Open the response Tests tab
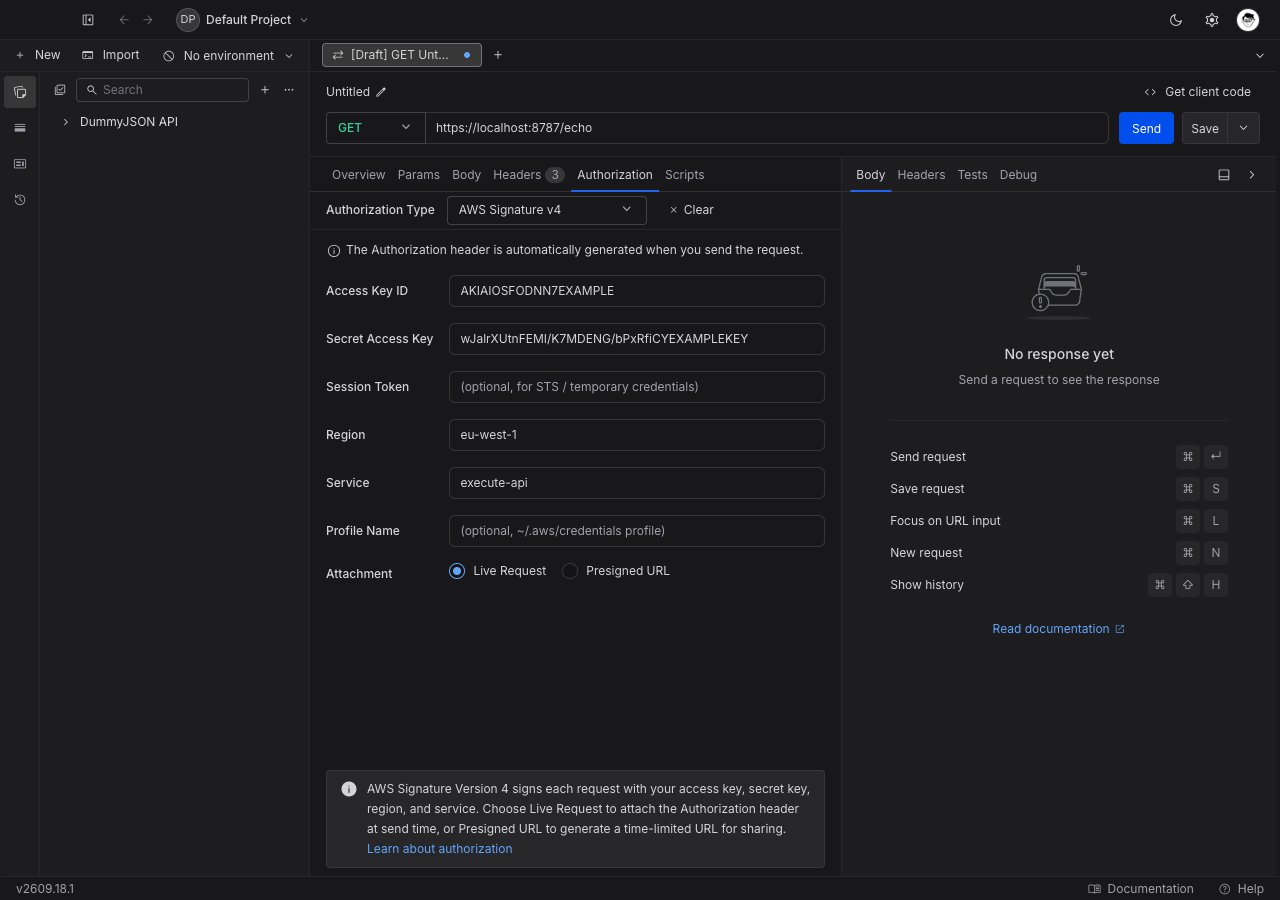 [972, 175]
